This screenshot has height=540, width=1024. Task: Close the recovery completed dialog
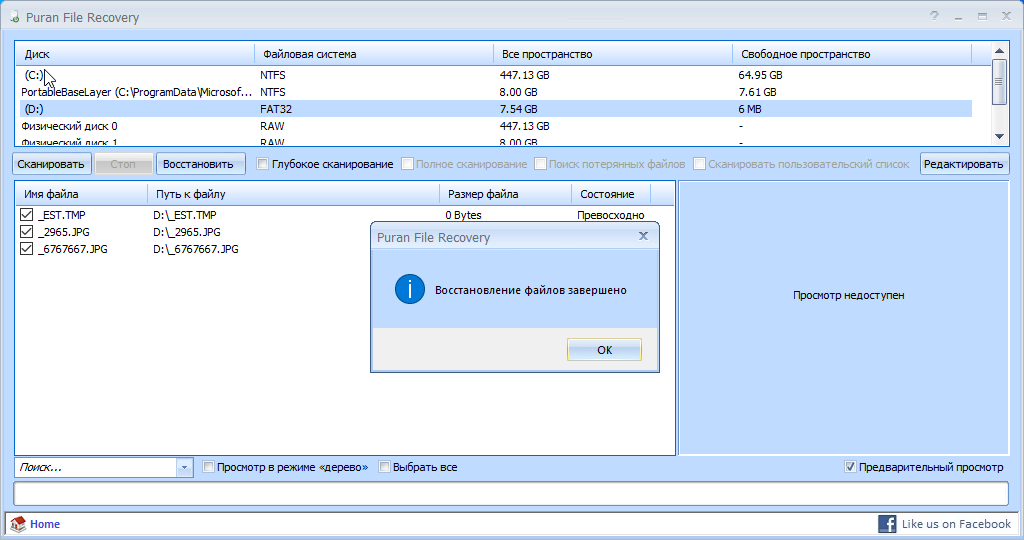coord(643,236)
